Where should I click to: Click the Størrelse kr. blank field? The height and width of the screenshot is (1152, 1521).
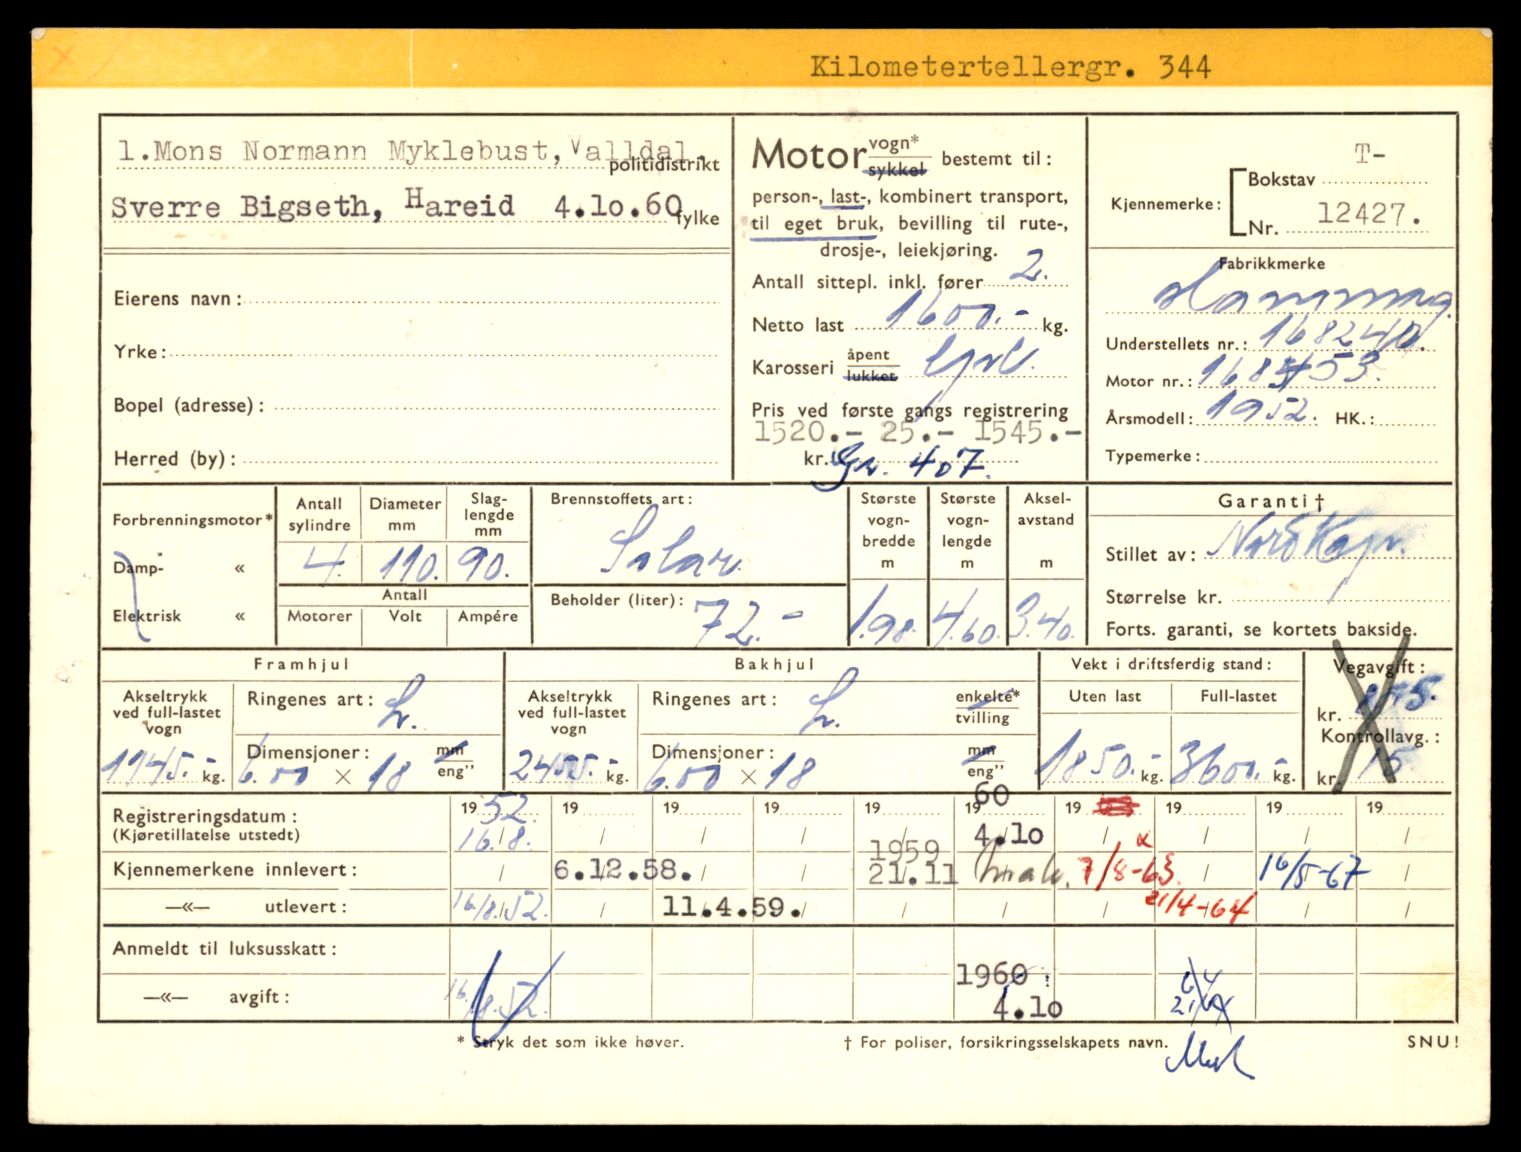(x=1338, y=597)
